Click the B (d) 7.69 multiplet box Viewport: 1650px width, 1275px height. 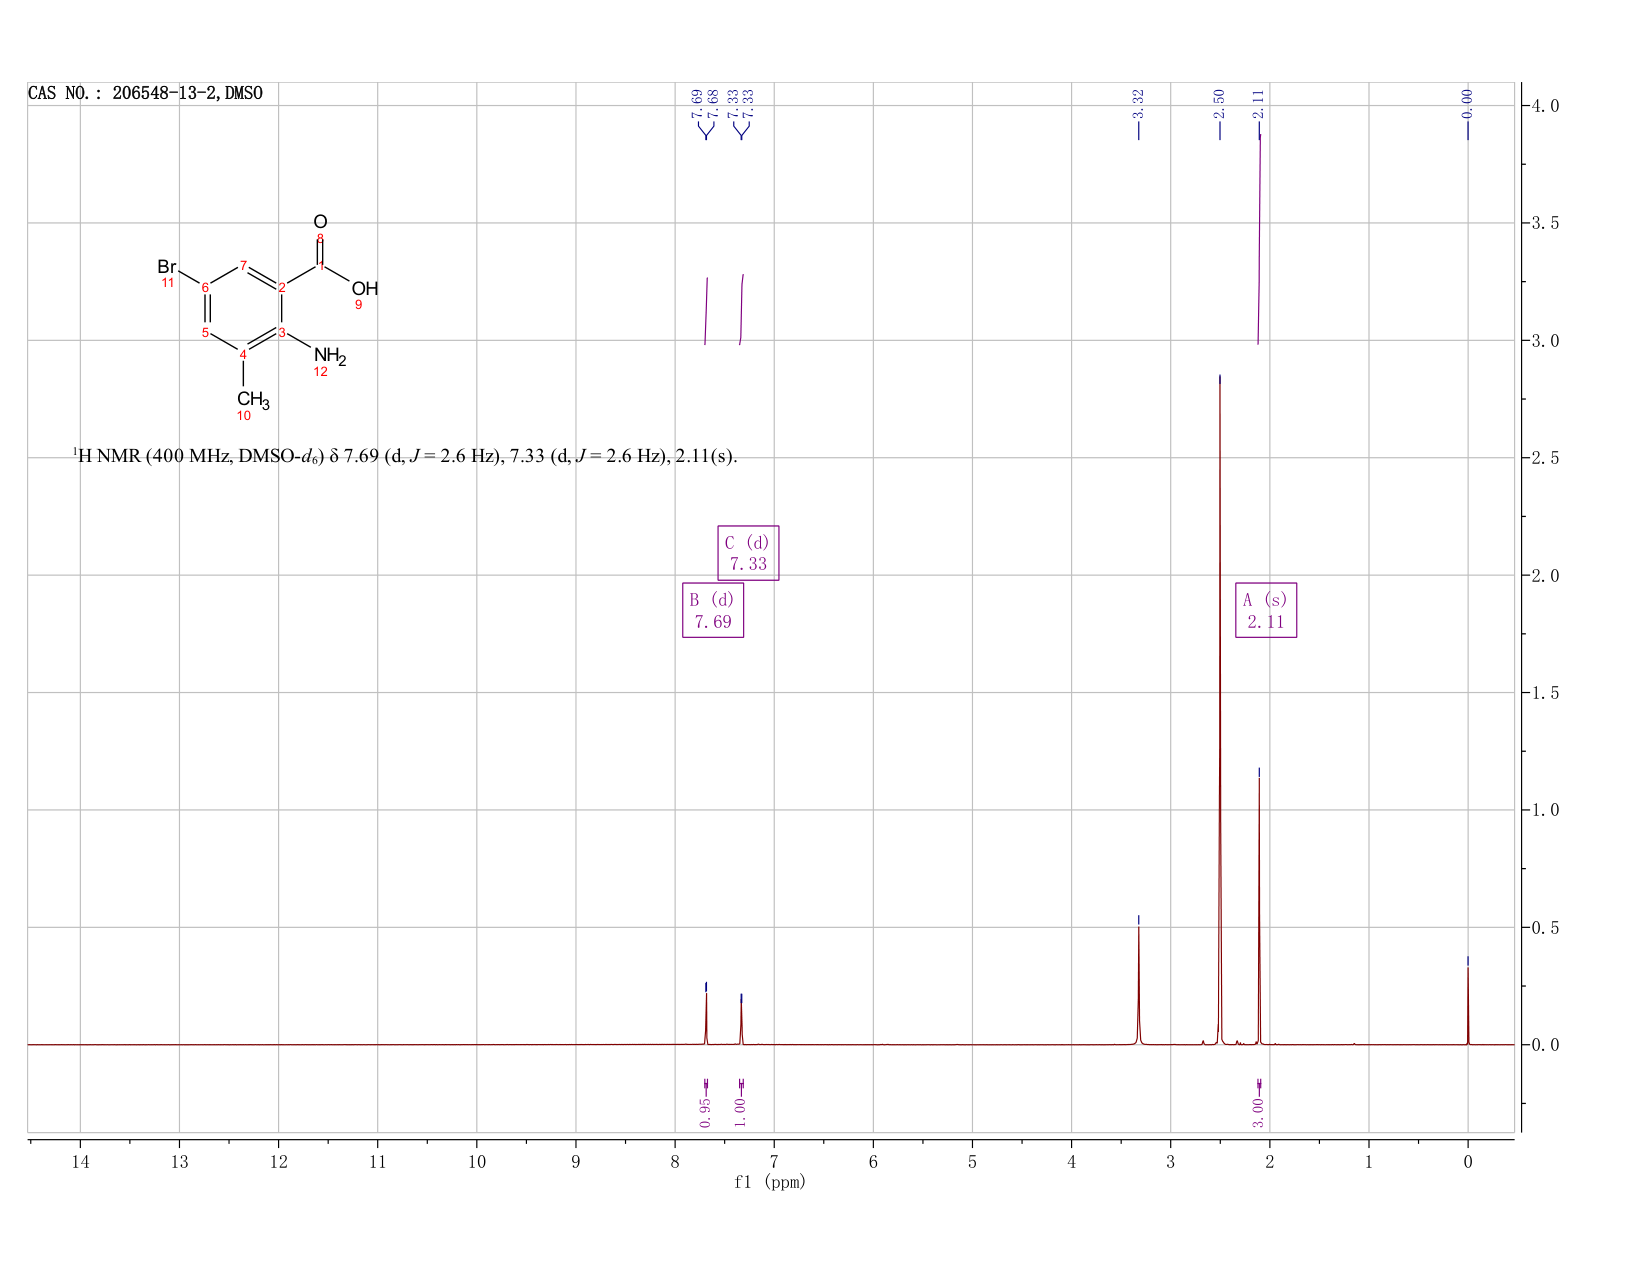tap(713, 610)
